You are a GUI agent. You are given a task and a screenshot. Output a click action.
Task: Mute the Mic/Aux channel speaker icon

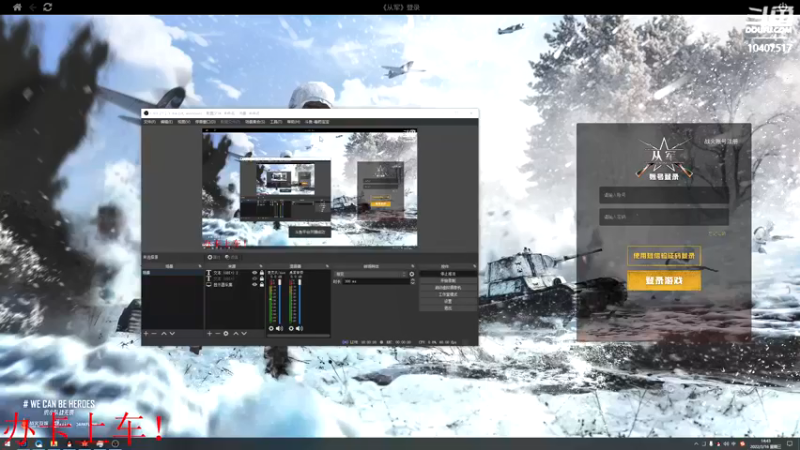pos(279,329)
